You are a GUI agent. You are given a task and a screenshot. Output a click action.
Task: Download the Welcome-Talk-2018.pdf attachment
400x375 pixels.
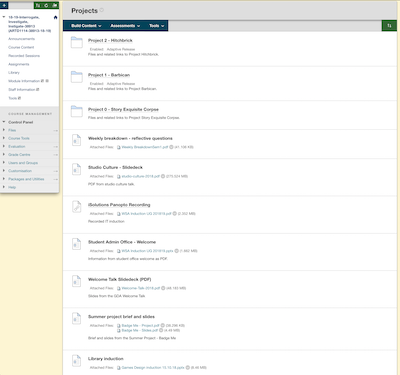pyautogui.click(x=141, y=288)
